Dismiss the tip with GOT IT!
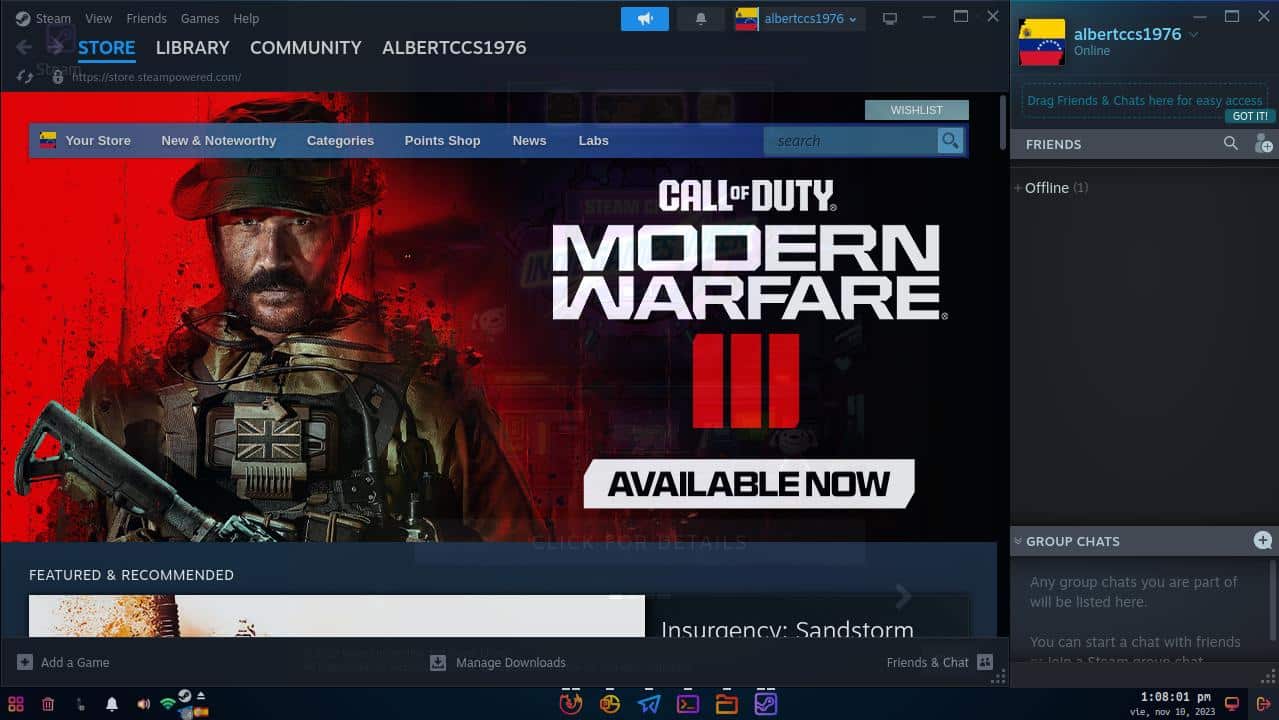Image resolution: width=1279 pixels, height=720 pixels. tap(1250, 116)
